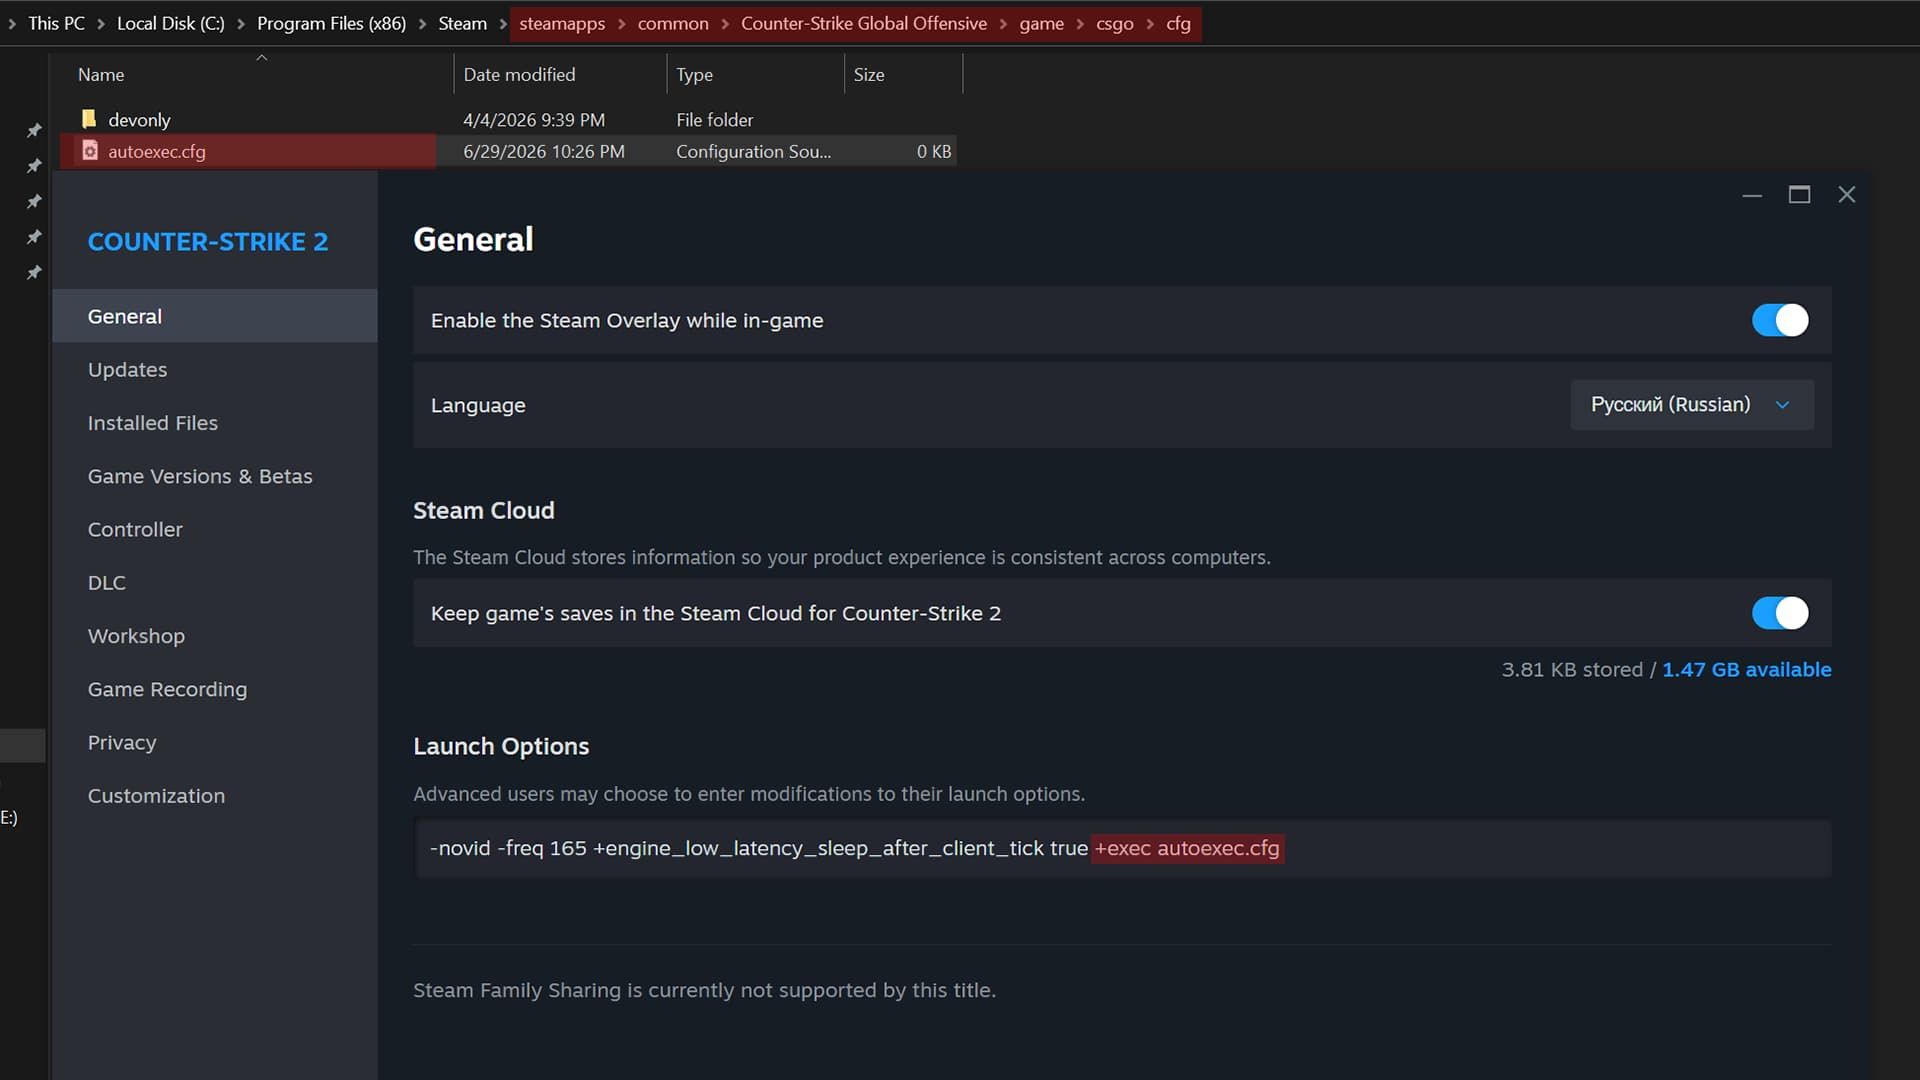Screen dimensions: 1920x1080
Task: Toggle Steam Overlay while in-game switch
Action: click(x=1780, y=320)
